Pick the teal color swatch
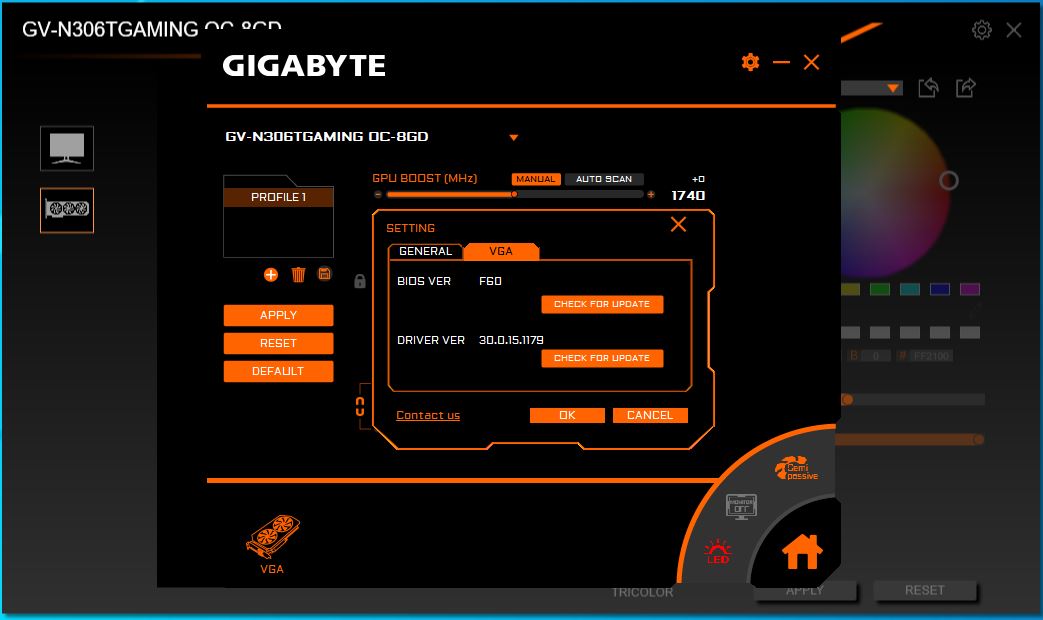Image resolution: width=1043 pixels, height=620 pixels. point(909,289)
